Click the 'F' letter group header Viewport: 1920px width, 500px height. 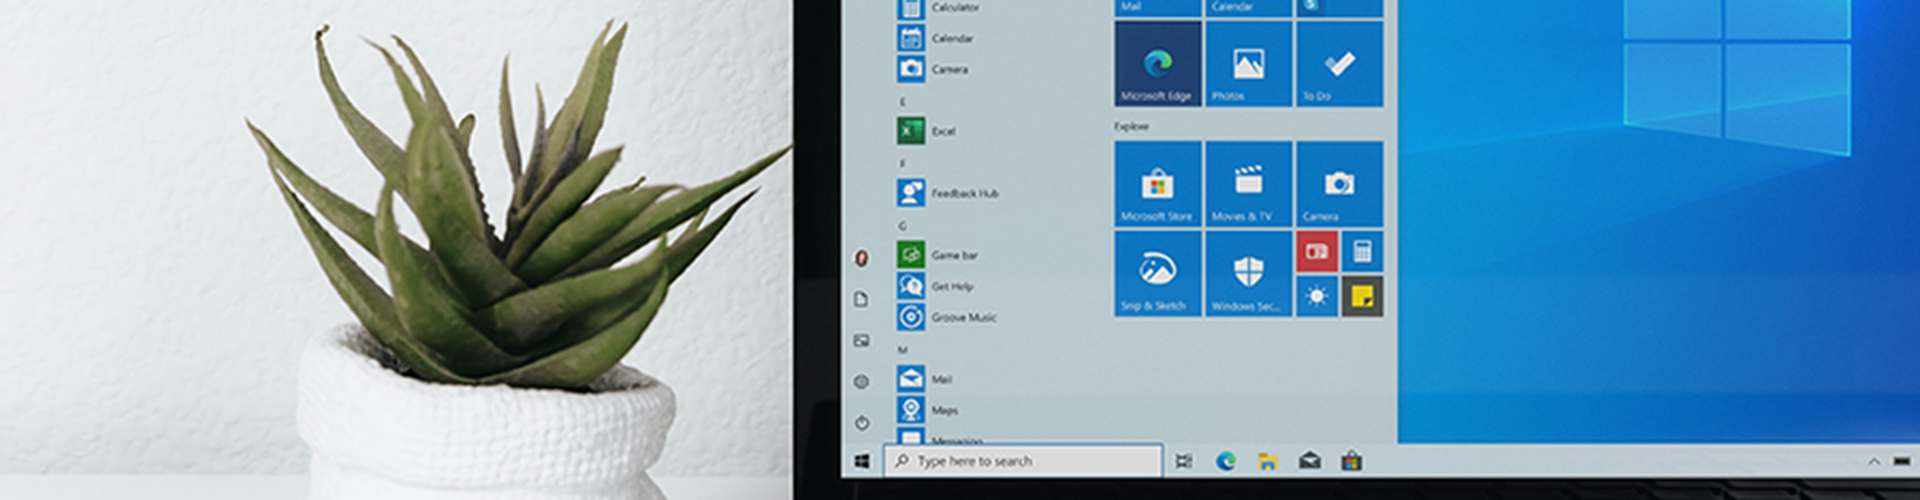tap(902, 163)
